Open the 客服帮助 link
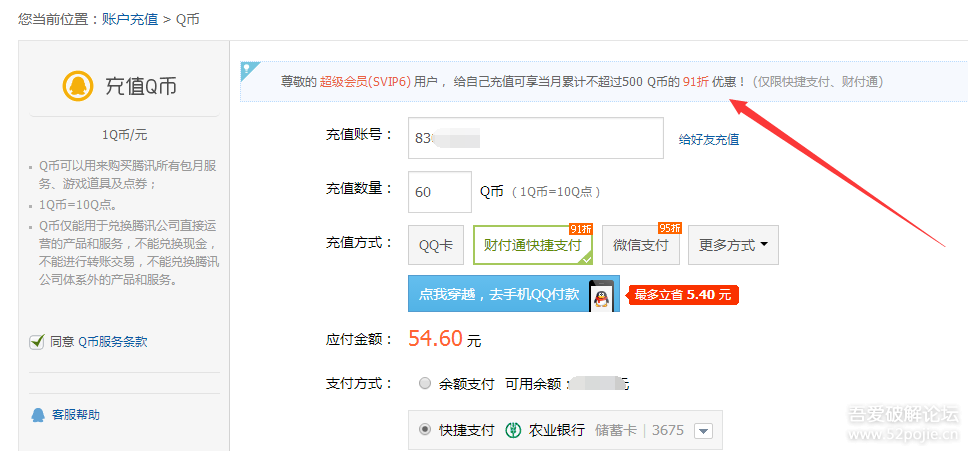Screen dimensions: 968x451 click(75, 415)
